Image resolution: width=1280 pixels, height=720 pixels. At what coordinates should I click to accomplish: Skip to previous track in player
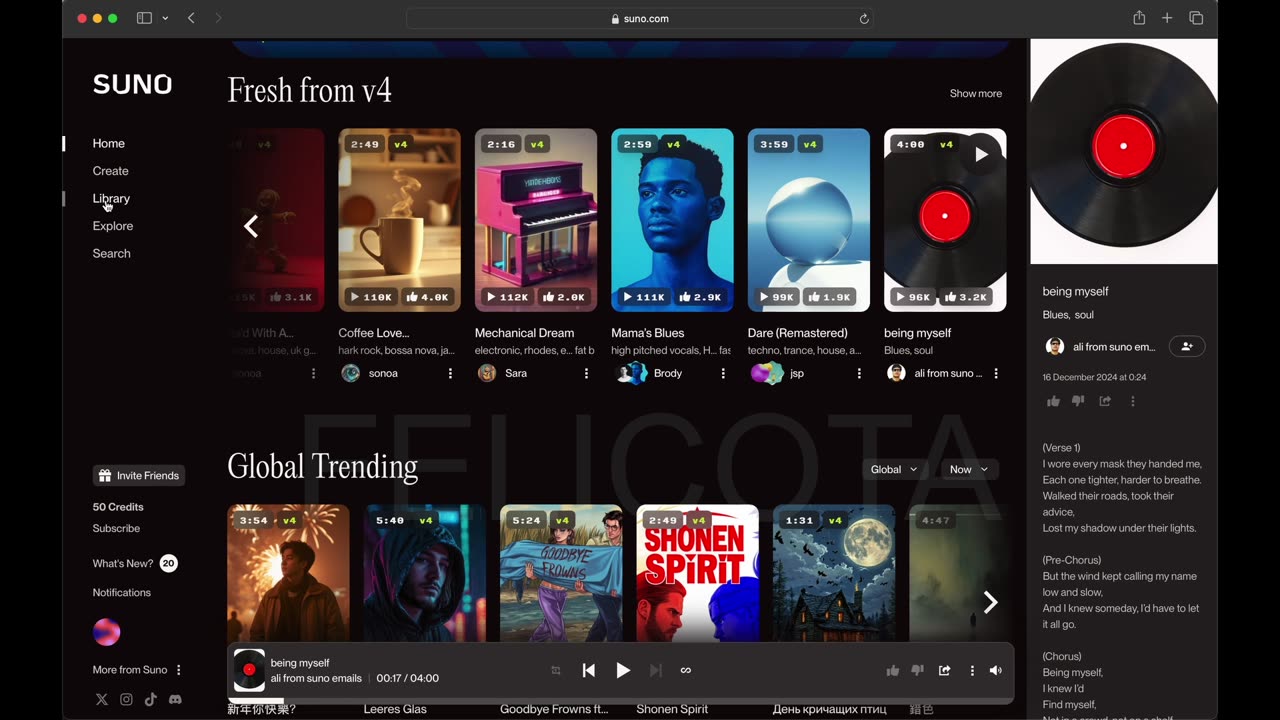pyautogui.click(x=589, y=670)
